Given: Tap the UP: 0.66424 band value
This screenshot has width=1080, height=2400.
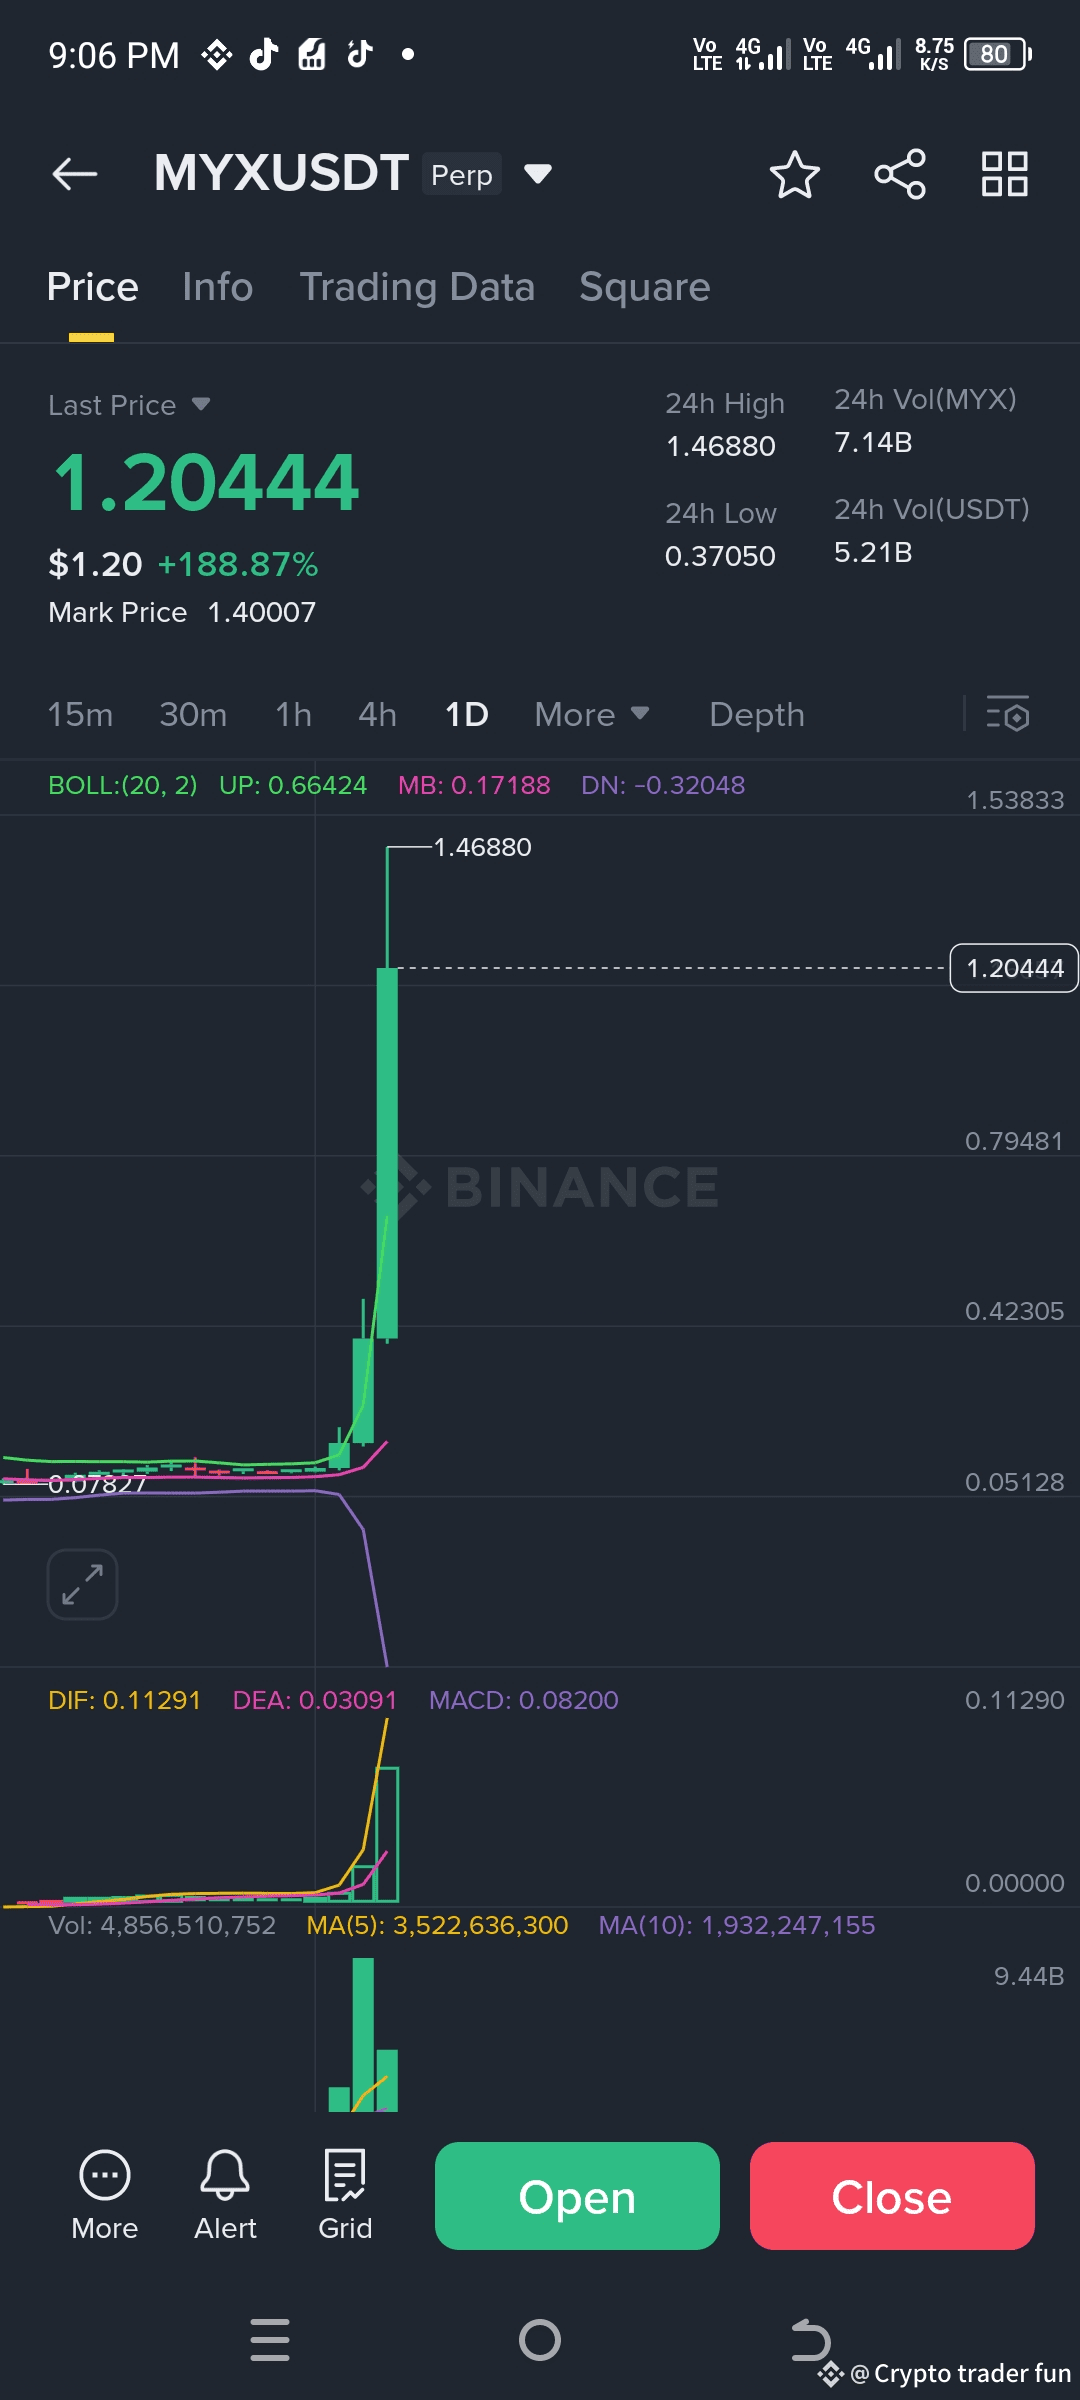Looking at the screenshot, I should pyautogui.click(x=293, y=785).
